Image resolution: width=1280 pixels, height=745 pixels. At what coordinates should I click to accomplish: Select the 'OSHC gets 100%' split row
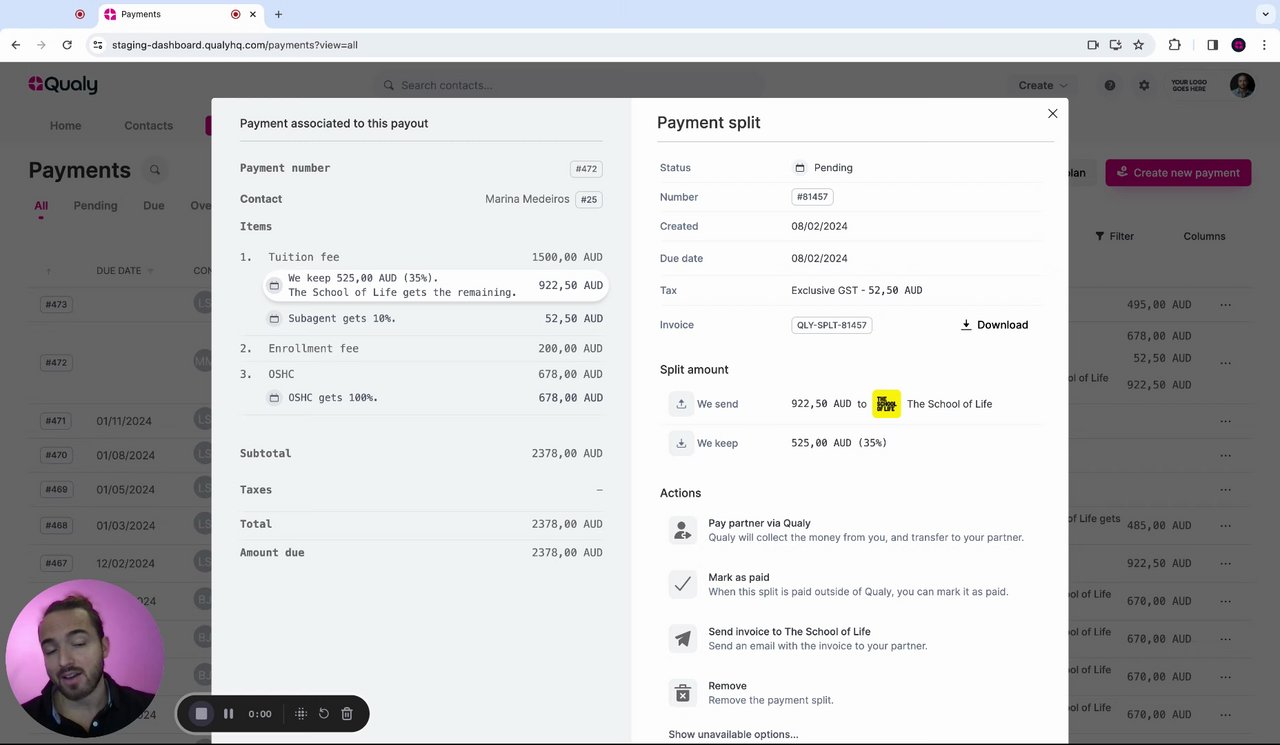pyautogui.click(x=435, y=397)
